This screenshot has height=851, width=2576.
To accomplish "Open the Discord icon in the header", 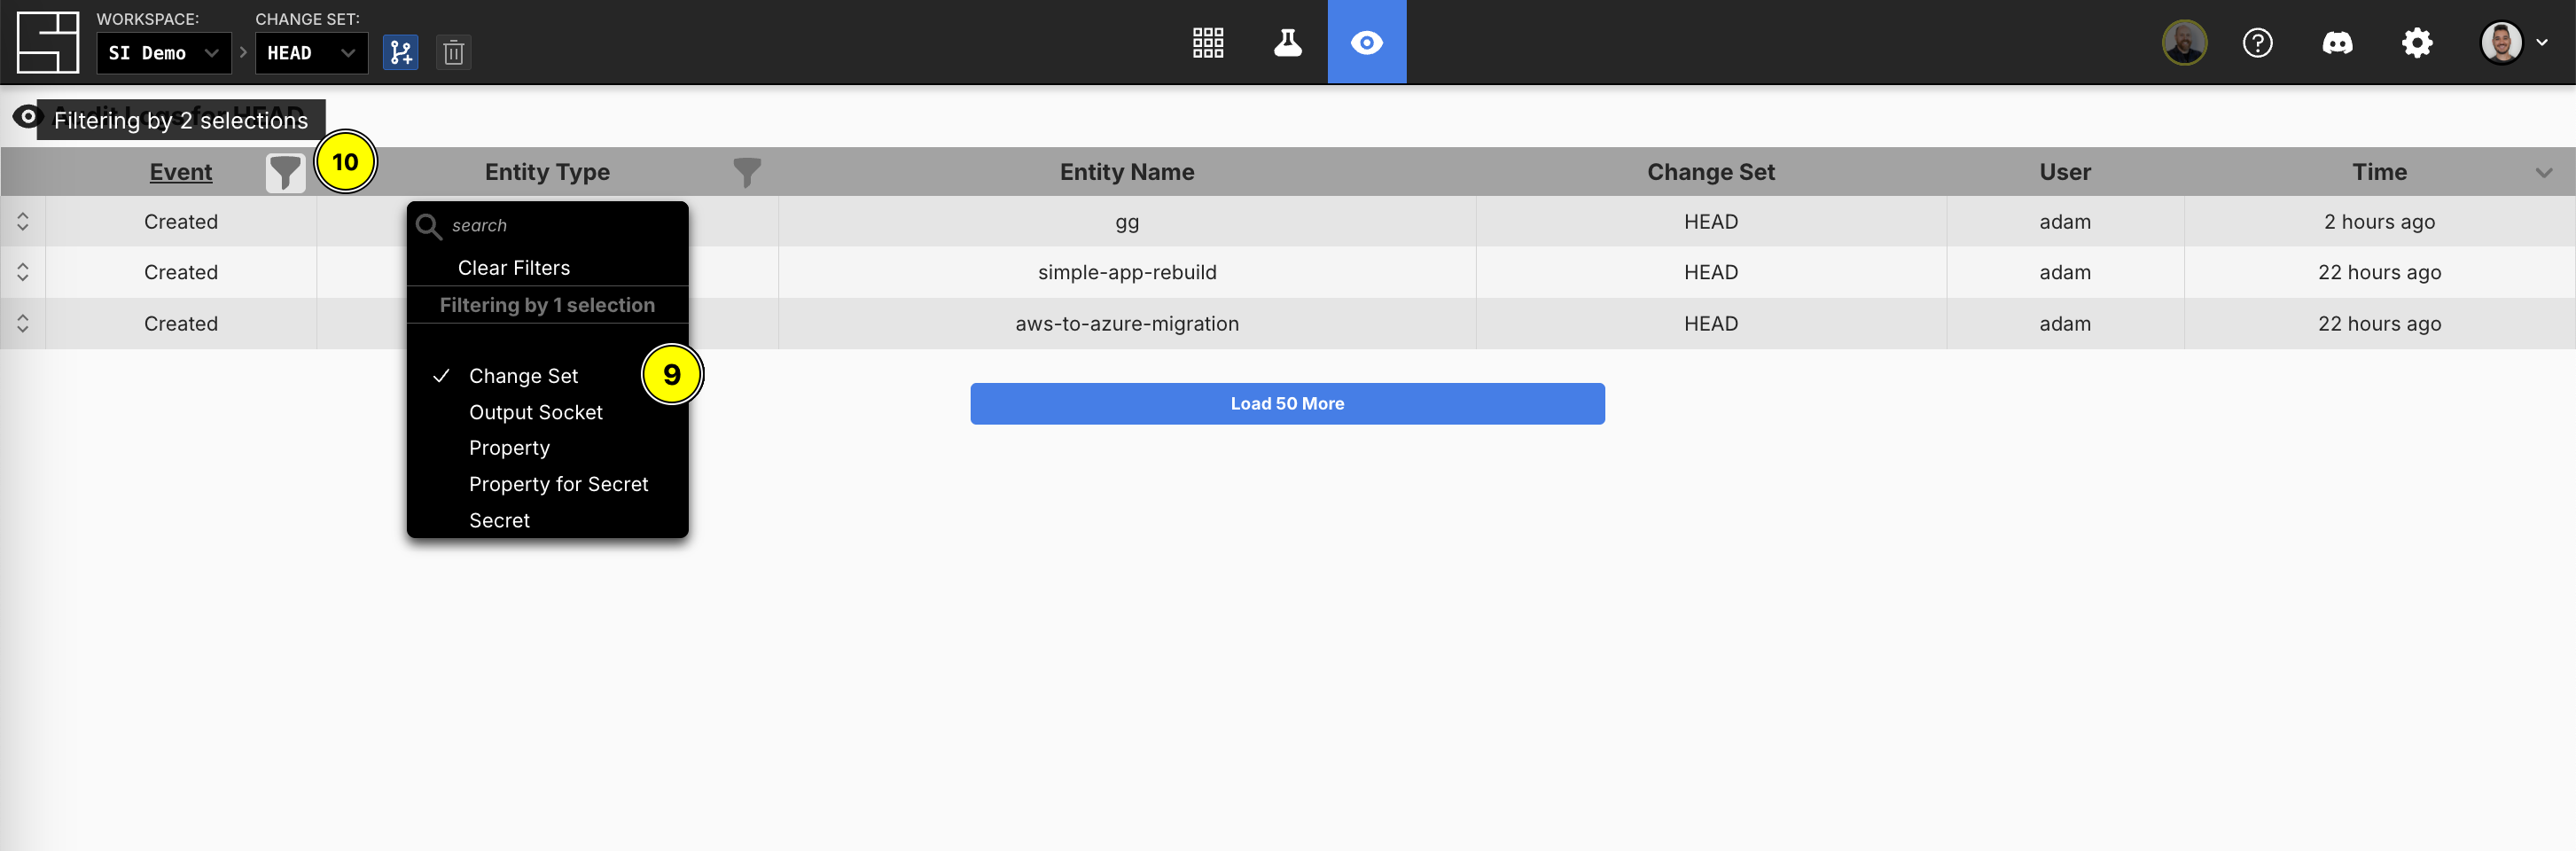I will pos(2337,42).
